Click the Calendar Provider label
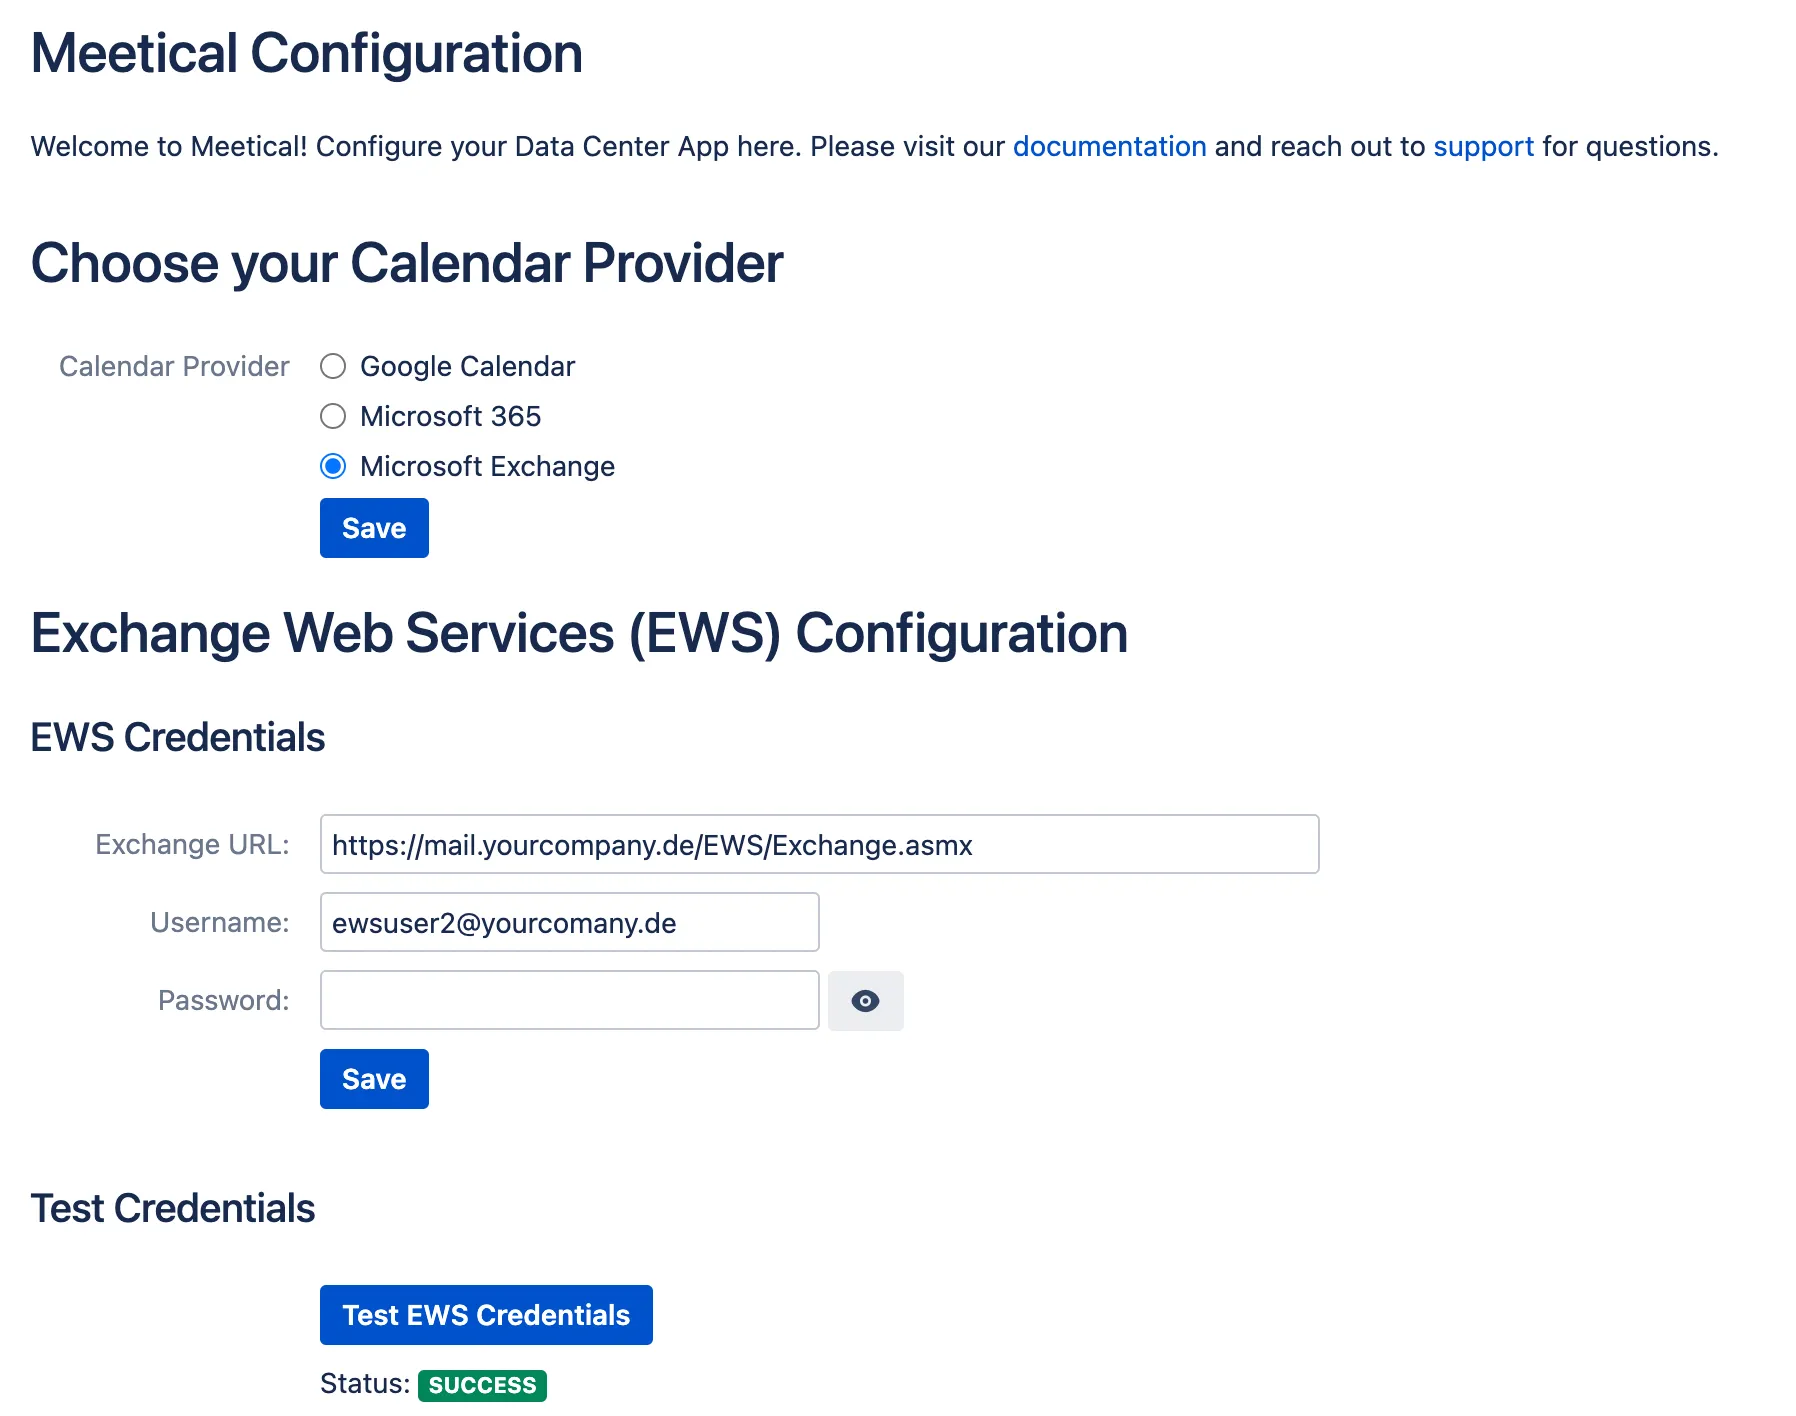Viewport: 1796px width, 1416px height. pyautogui.click(x=173, y=366)
